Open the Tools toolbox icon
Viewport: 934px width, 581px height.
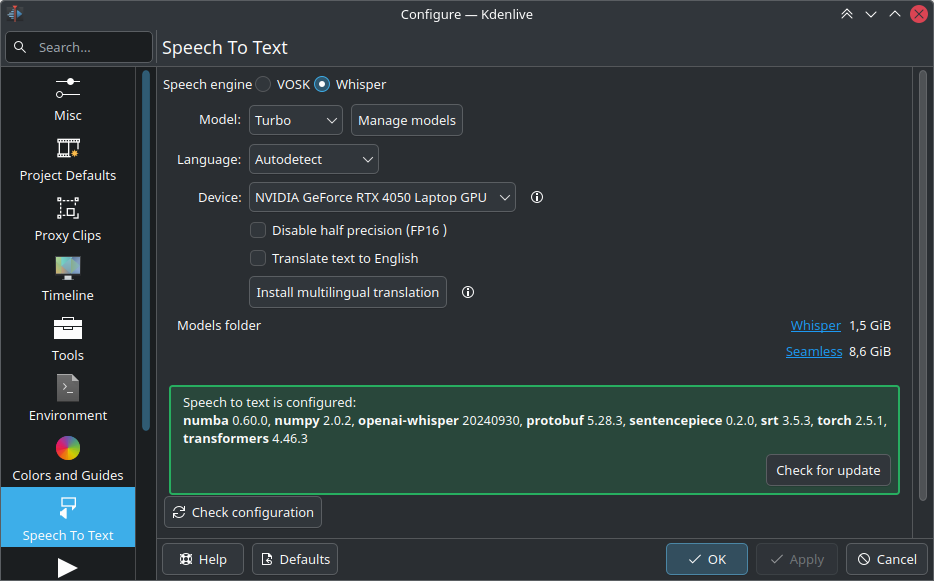68,328
